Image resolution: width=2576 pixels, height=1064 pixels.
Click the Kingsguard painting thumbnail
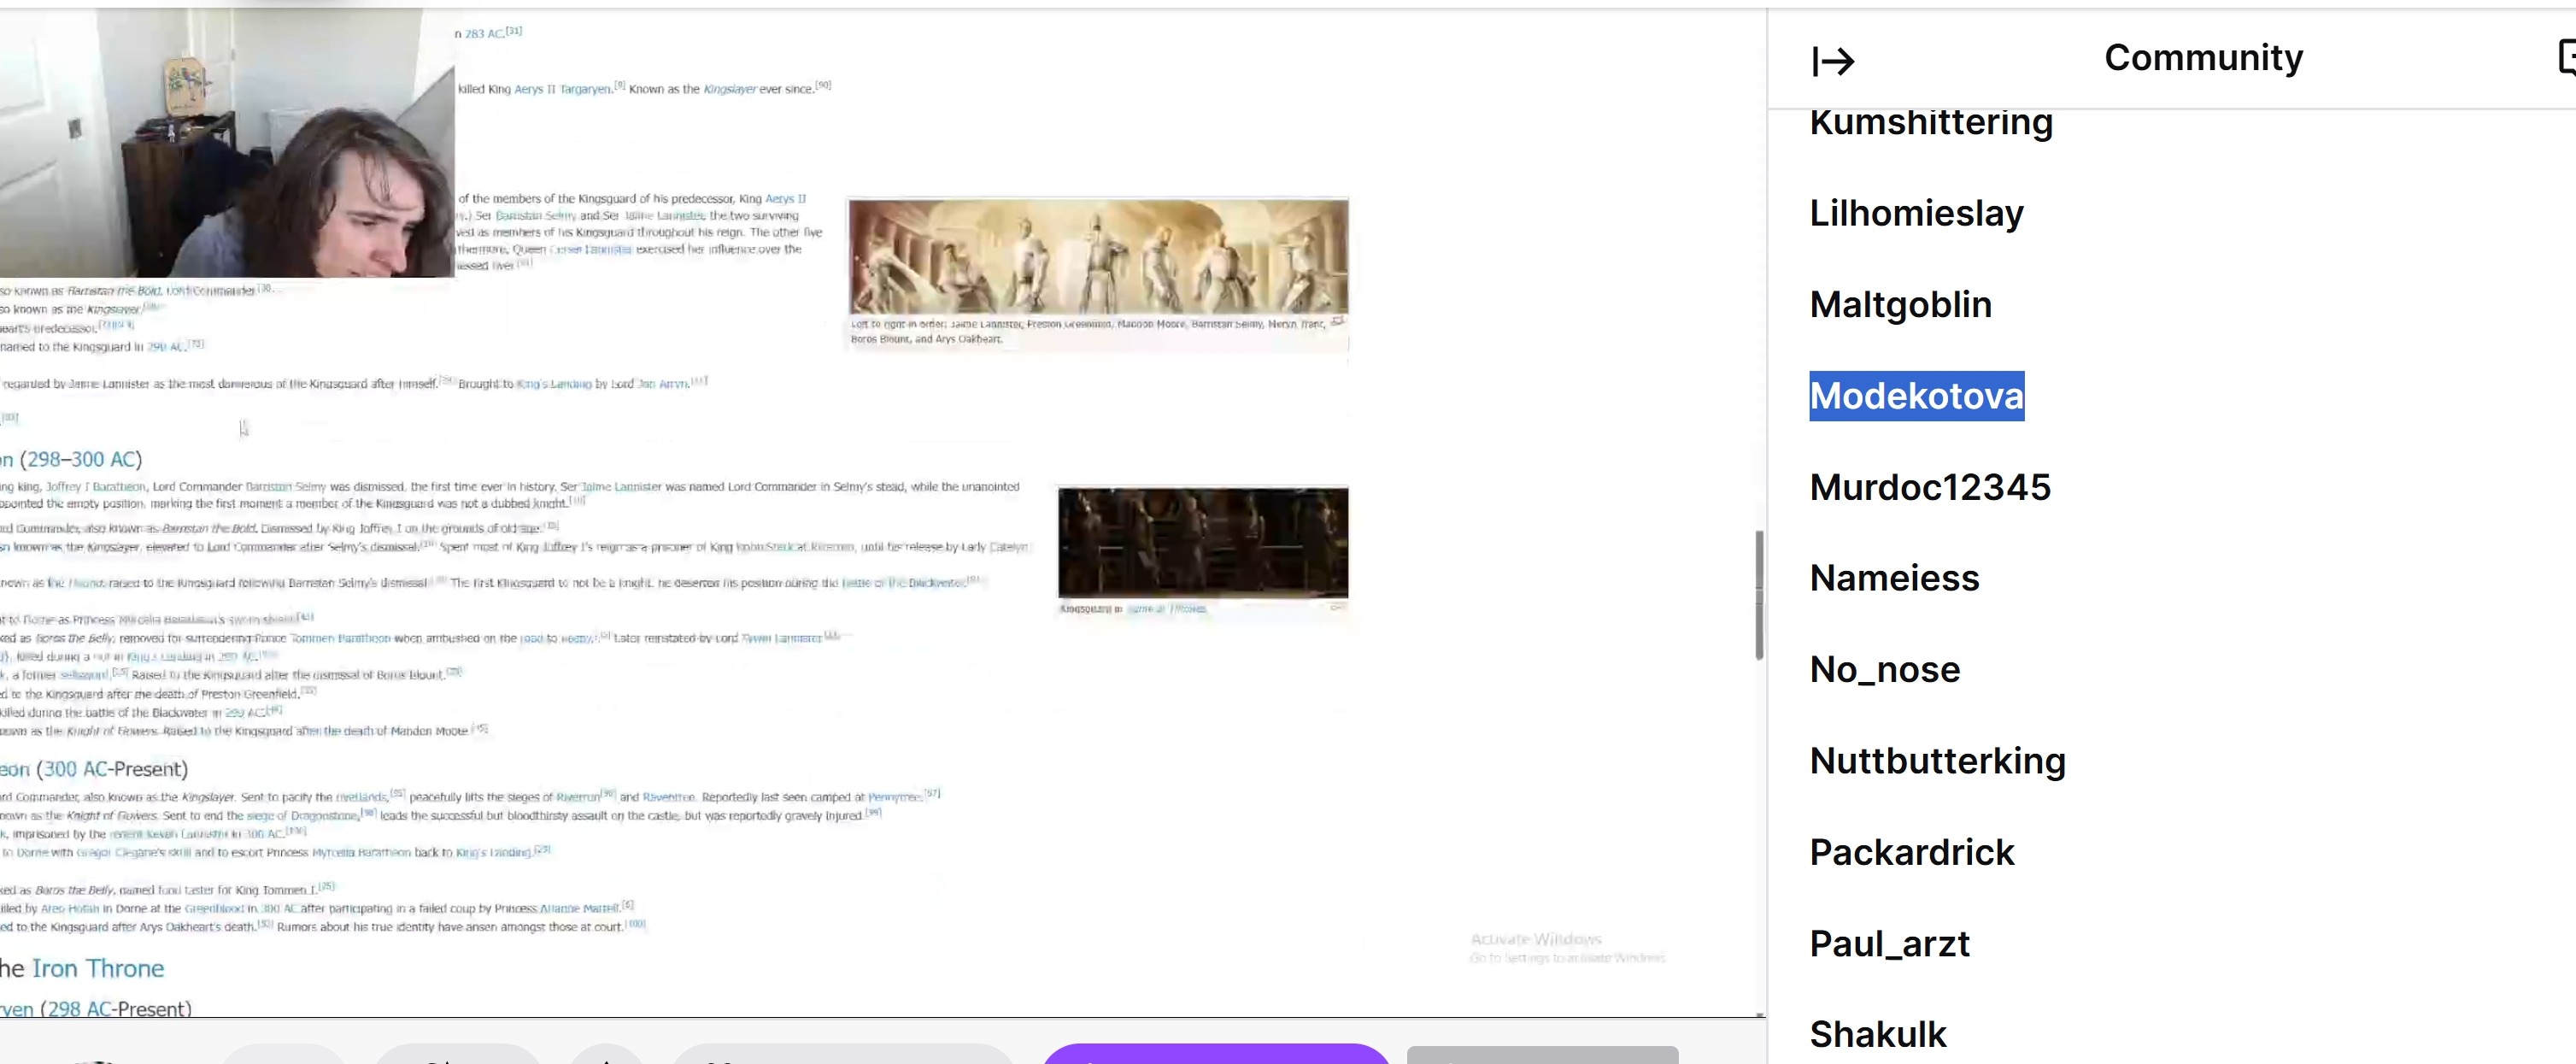[1098, 257]
